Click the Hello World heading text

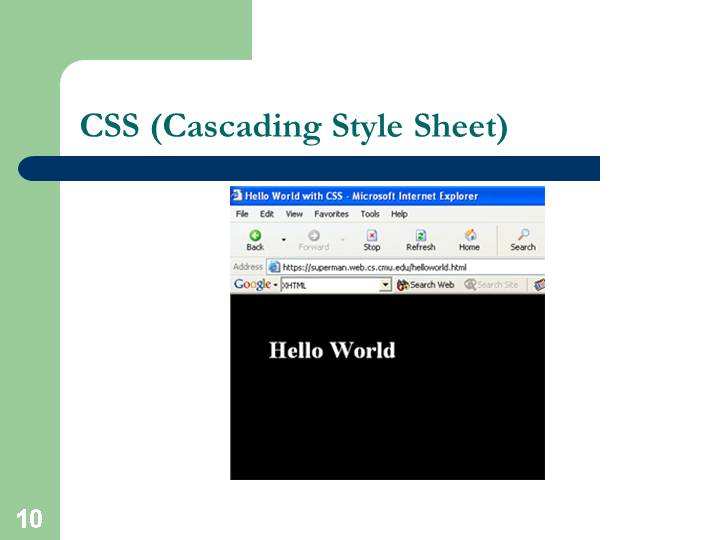332,350
